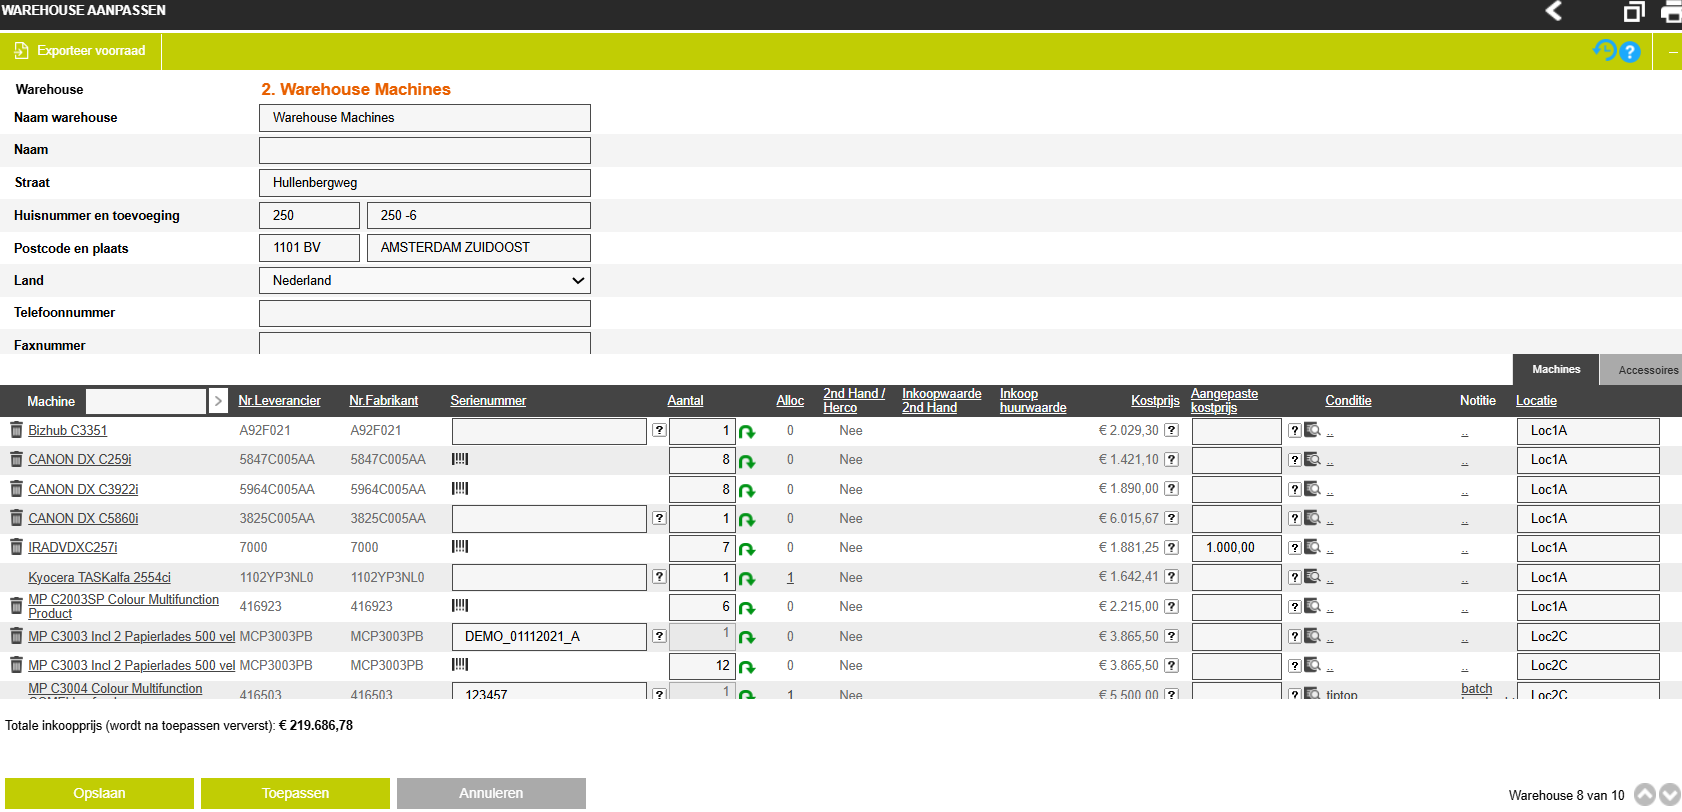This screenshot has width=1682, height=812.
Task: Click green arrow next to IRADVDXC257i quantity
Action: point(747,549)
